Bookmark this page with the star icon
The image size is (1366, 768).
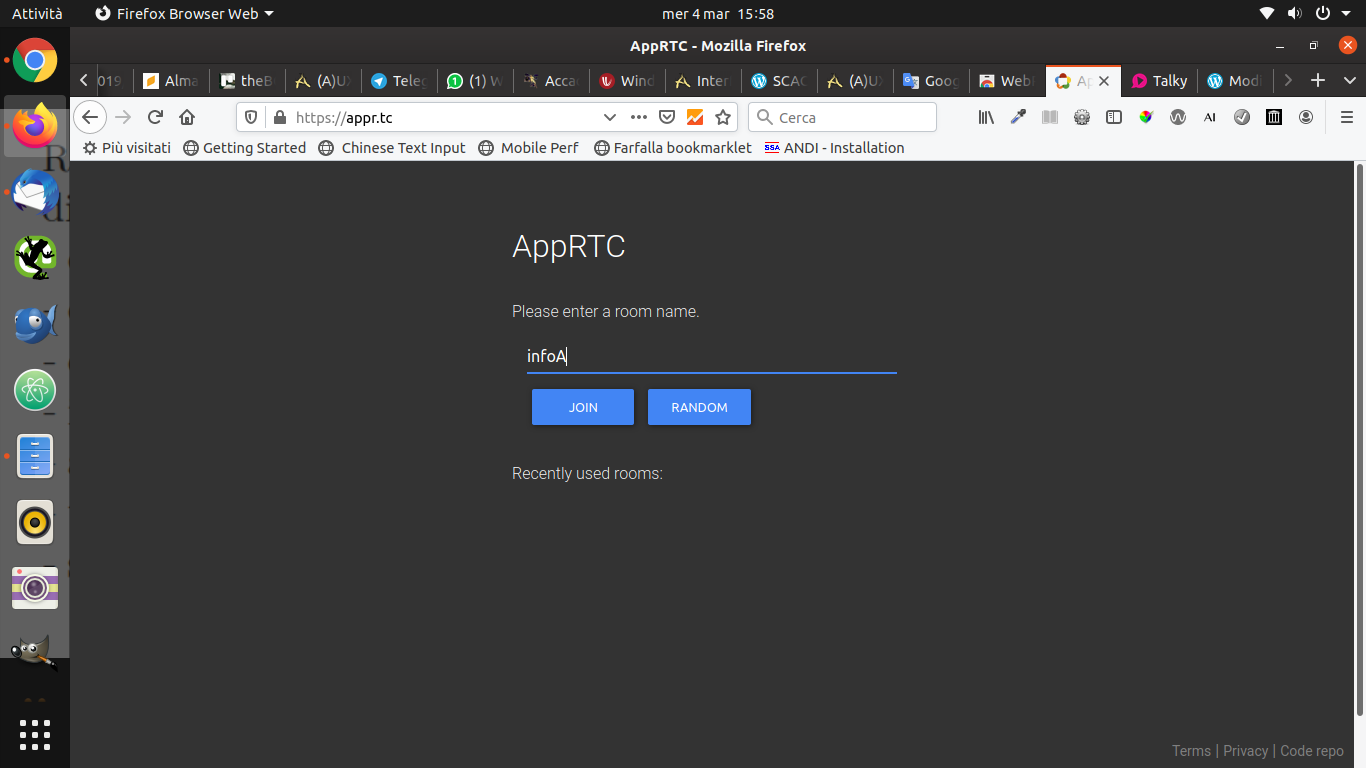point(723,117)
